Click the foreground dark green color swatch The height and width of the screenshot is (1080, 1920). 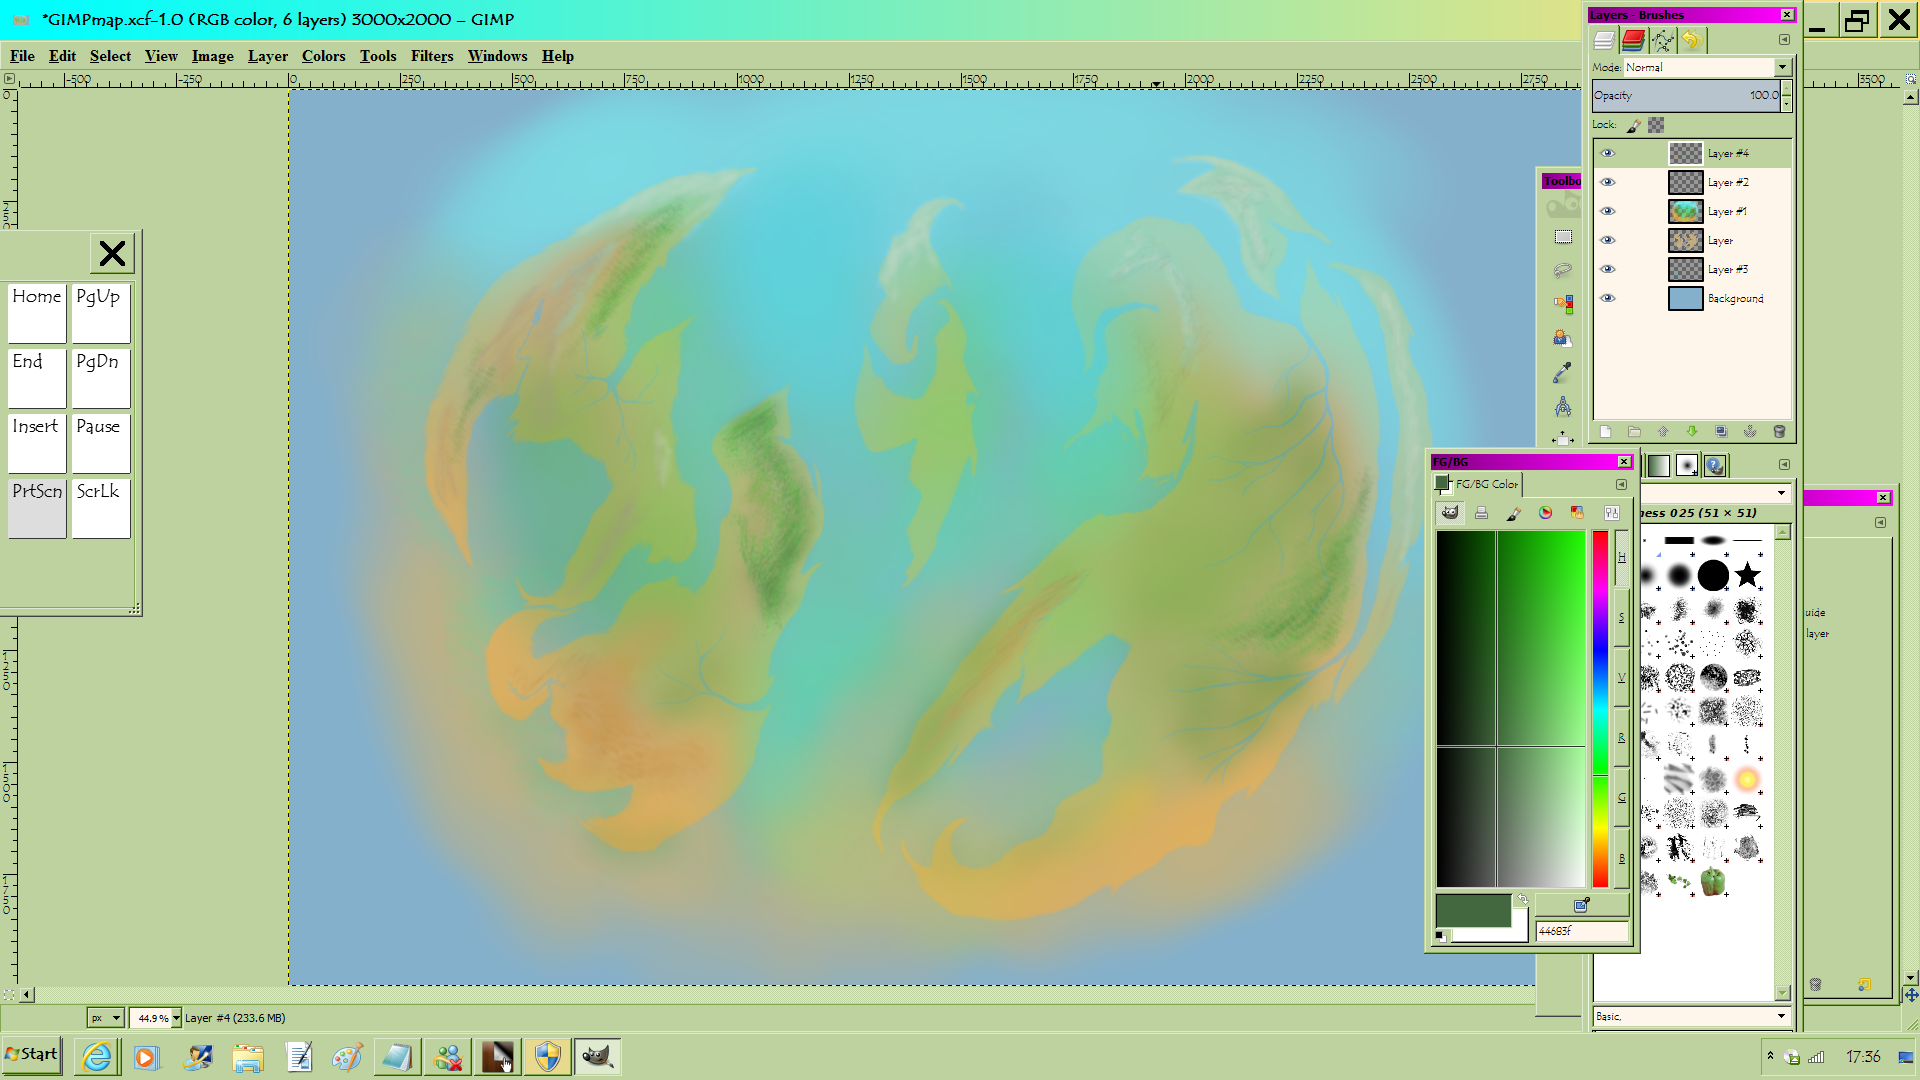pyautogui.click(x=1473, y=911)
